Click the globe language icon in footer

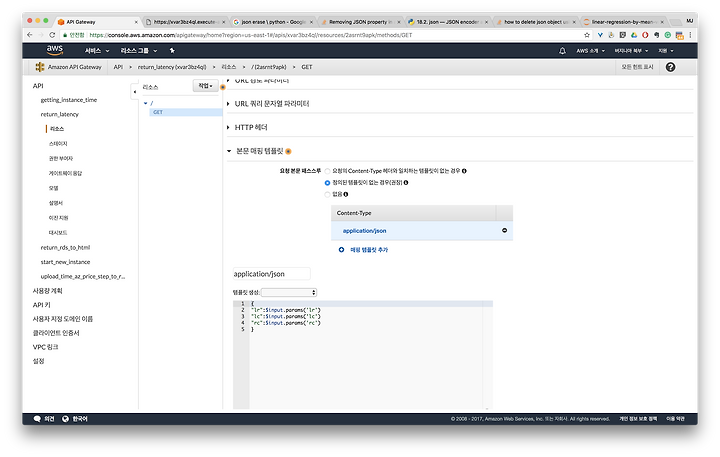(x=65, y=419)
